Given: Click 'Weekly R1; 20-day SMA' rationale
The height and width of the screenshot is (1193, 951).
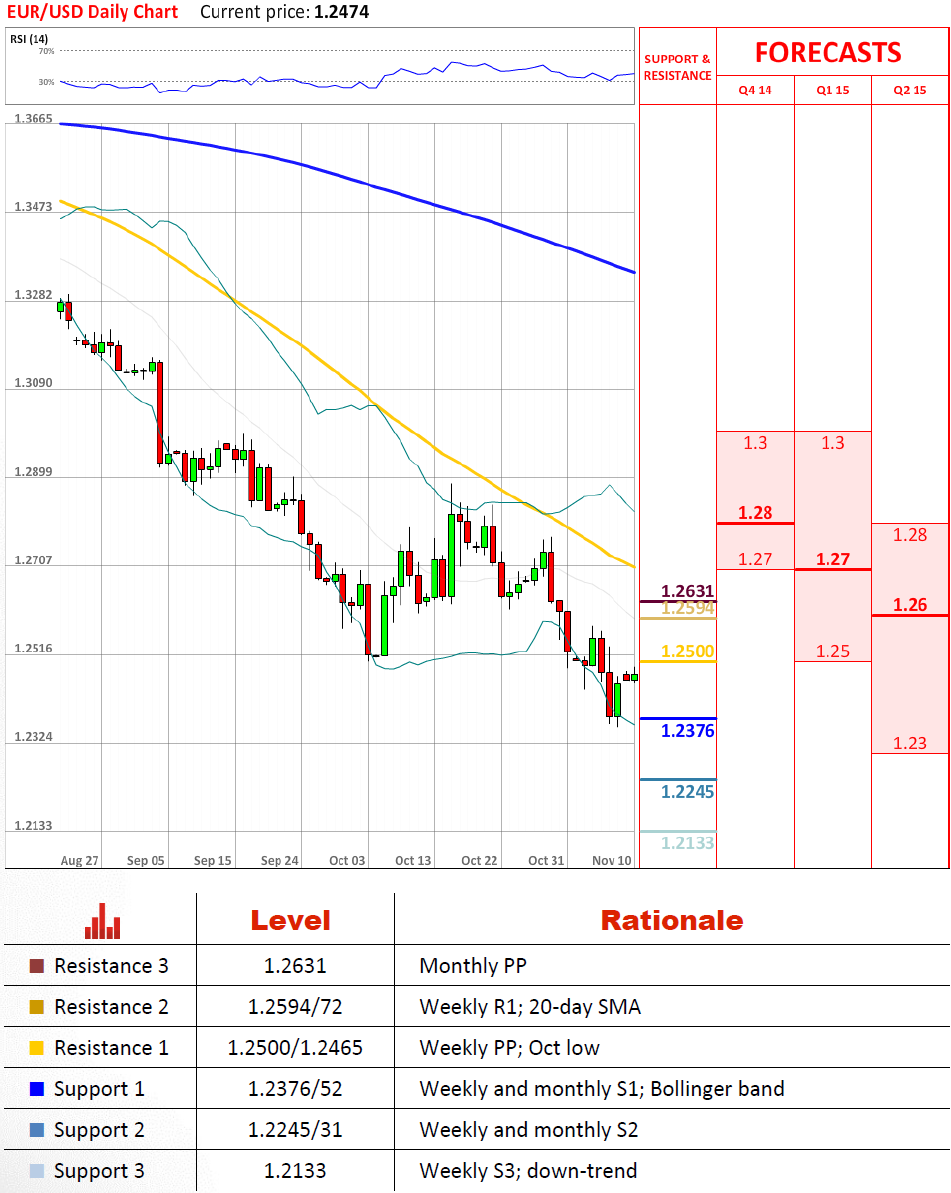Looking at the screenshot, I should coord(530,1007).
